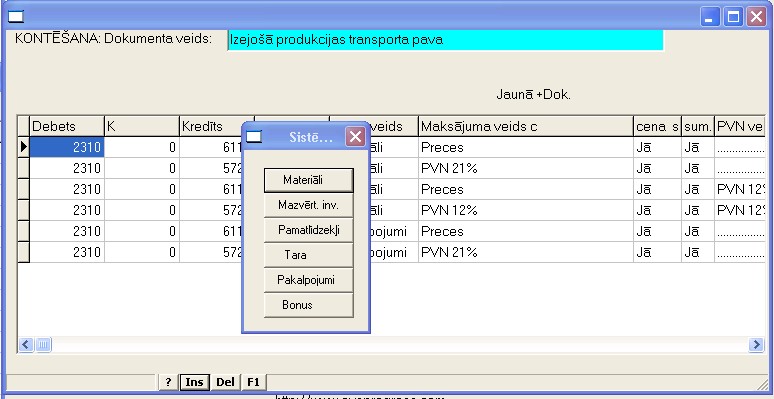This screenshot has height=399, width=774.
Task: Click PVN 21% cell in sixth row
Action: (x=526, y=252)
